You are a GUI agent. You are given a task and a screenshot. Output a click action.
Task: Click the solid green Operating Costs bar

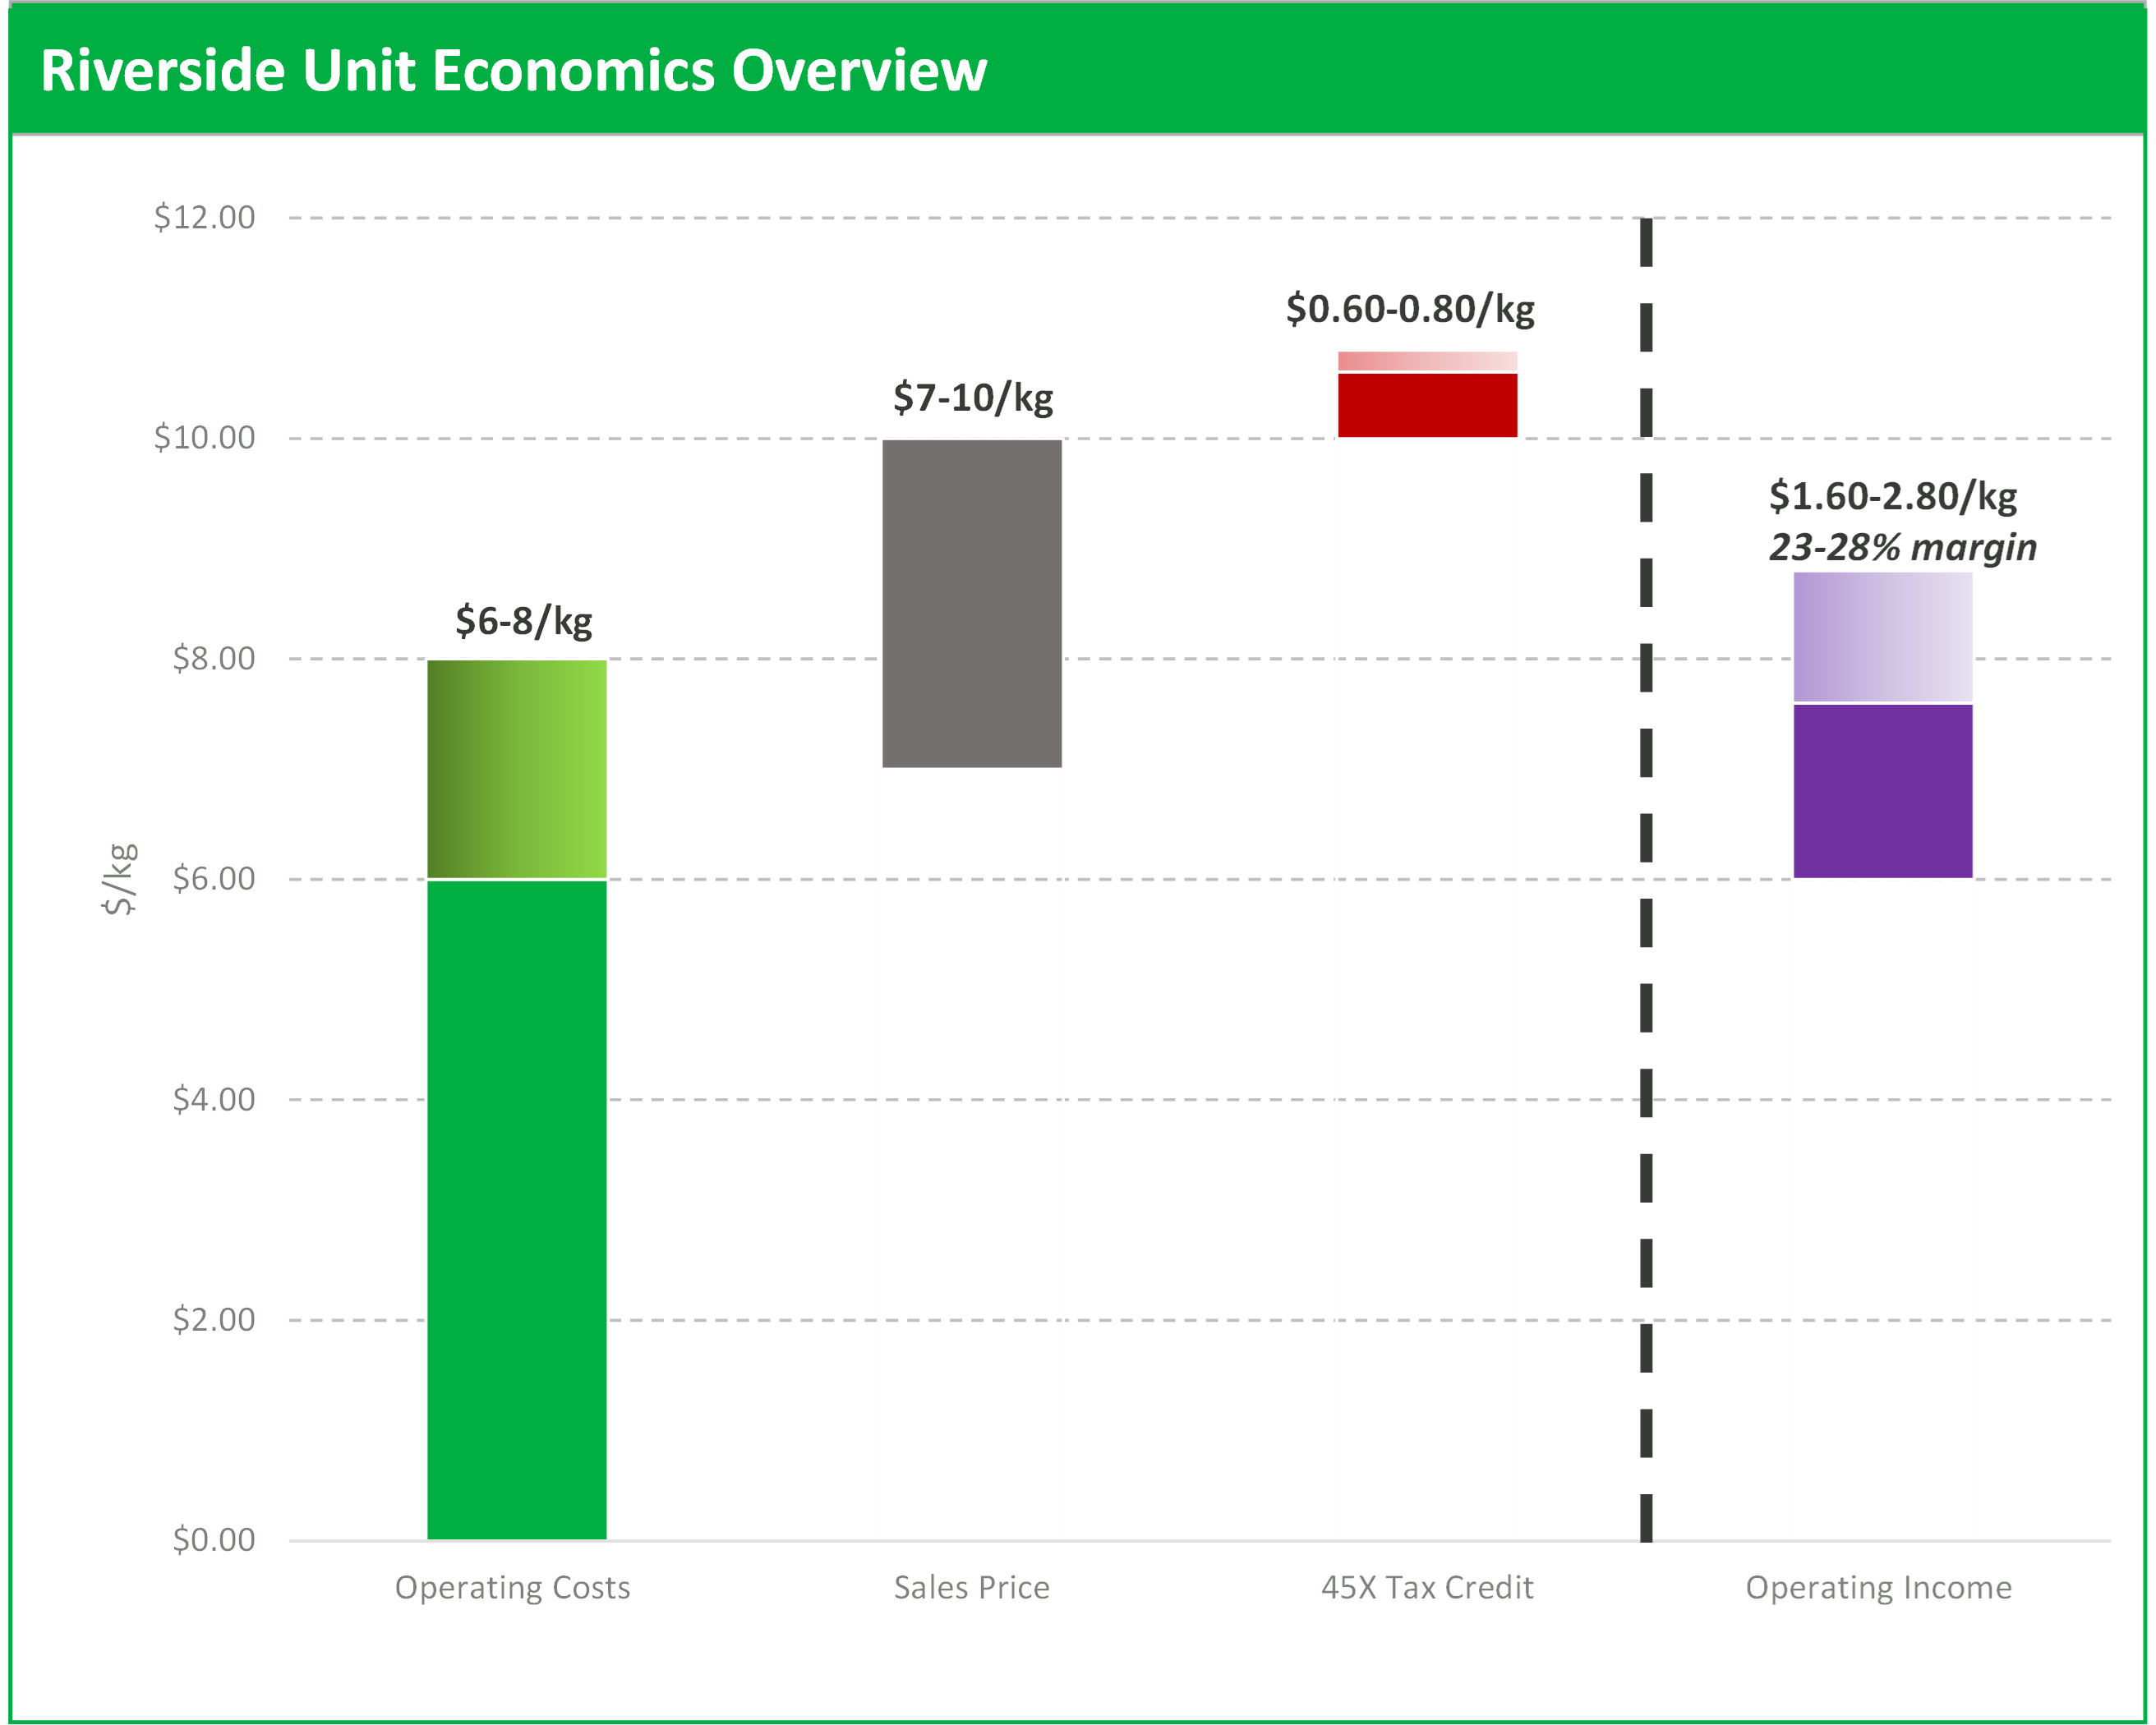517,1209
